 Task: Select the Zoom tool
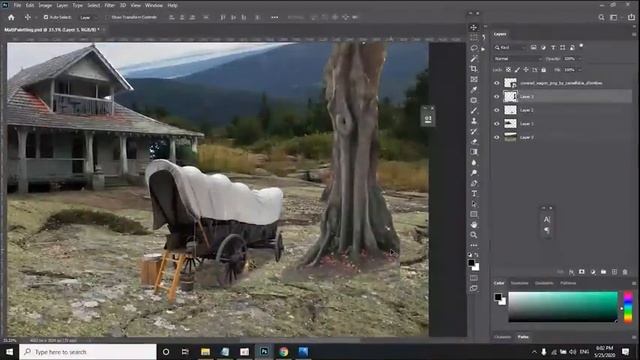pyautogui.click(x=473, y=235)
